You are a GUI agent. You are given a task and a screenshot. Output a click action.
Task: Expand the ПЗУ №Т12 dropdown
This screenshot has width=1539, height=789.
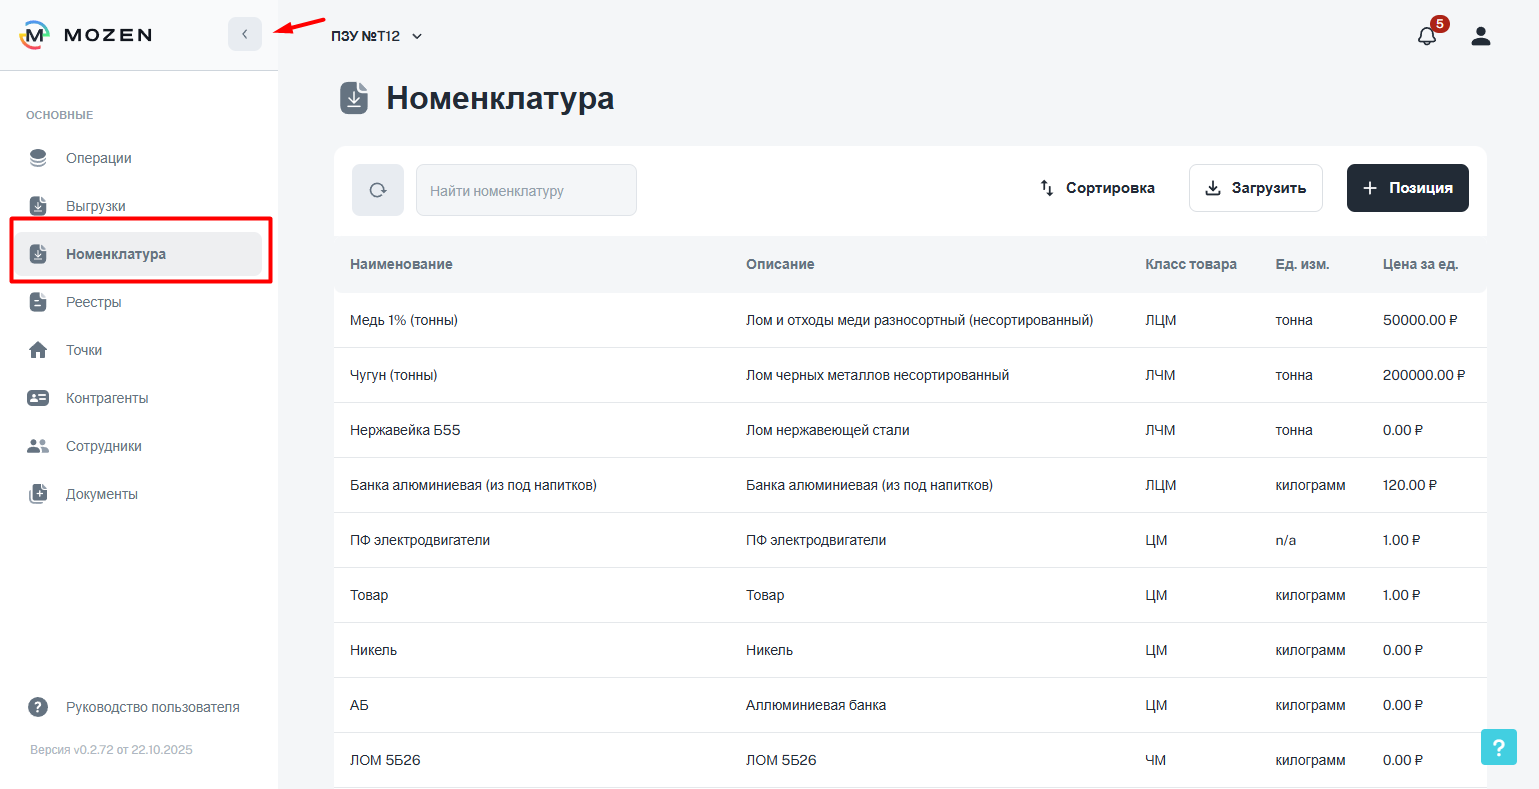(377, 36)
